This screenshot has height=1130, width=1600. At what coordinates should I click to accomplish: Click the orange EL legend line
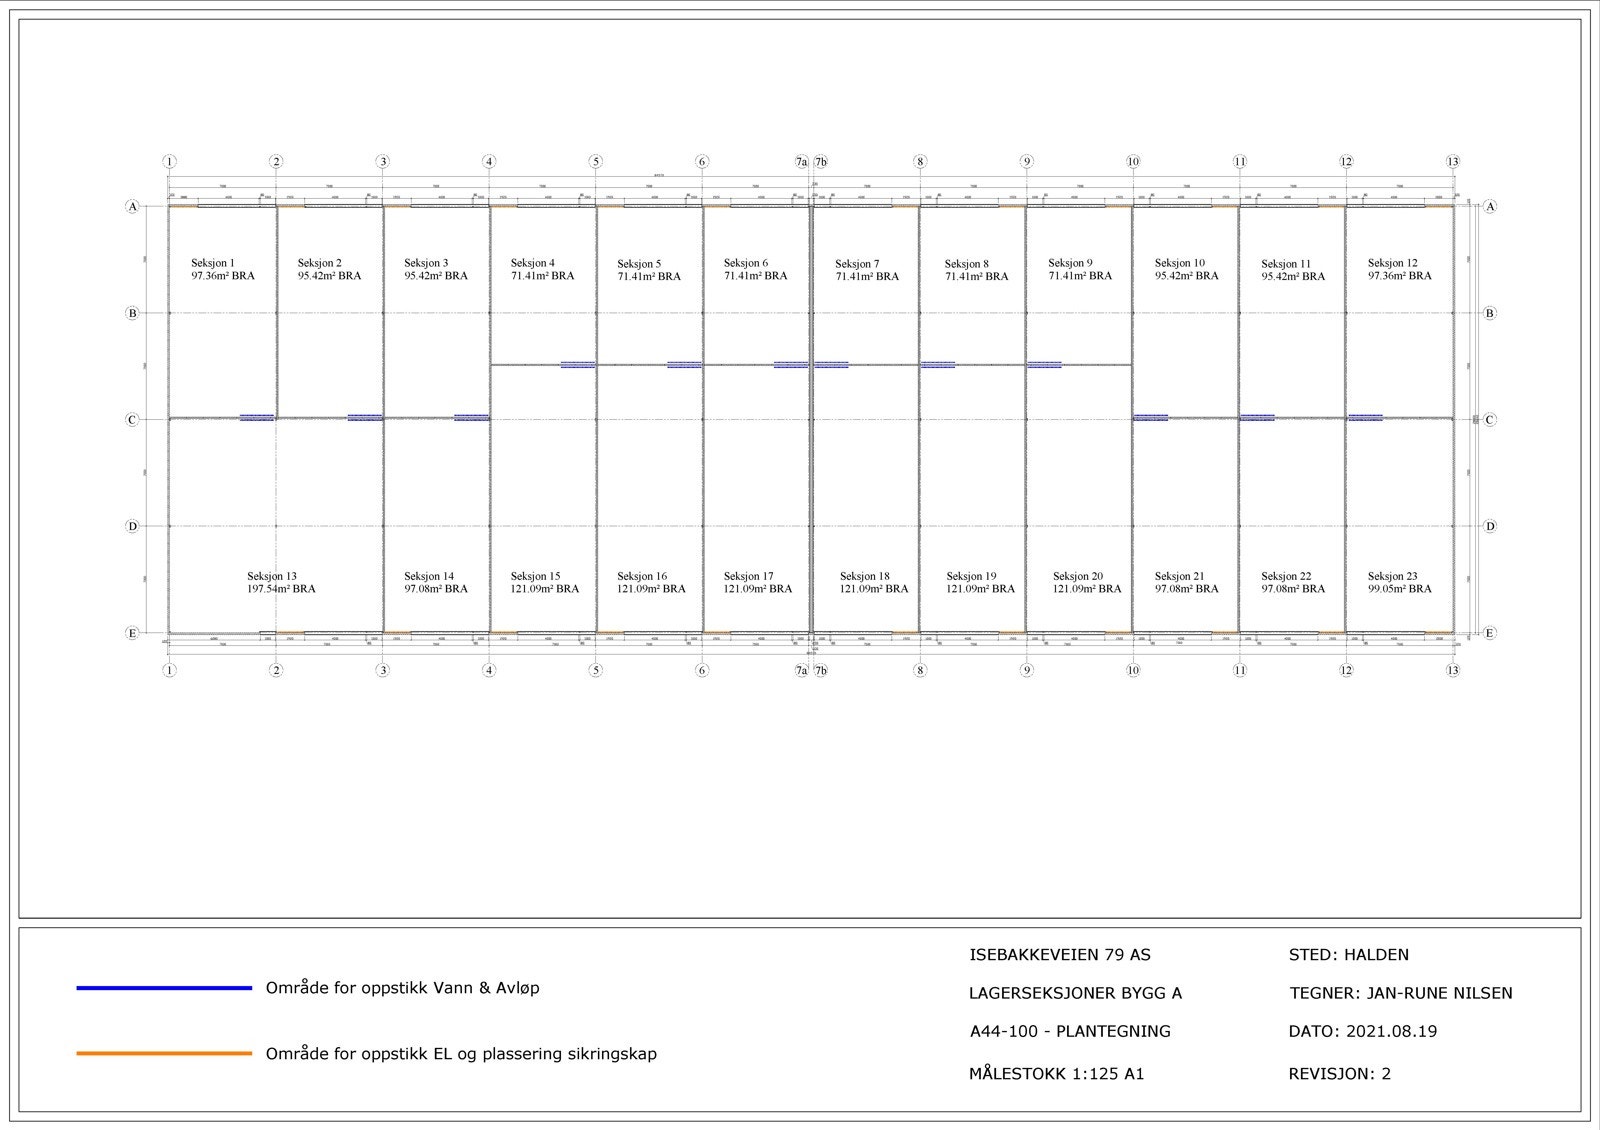click(x=164, y=1053)
